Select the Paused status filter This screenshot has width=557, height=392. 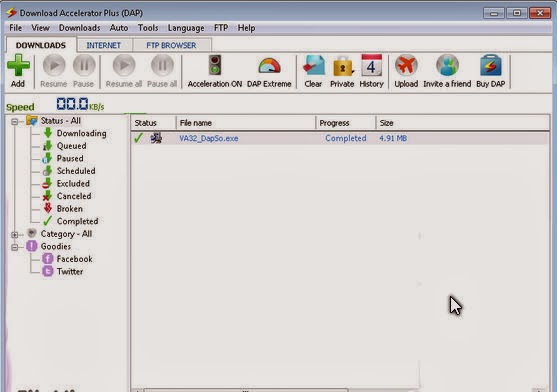tap(70, 158)
